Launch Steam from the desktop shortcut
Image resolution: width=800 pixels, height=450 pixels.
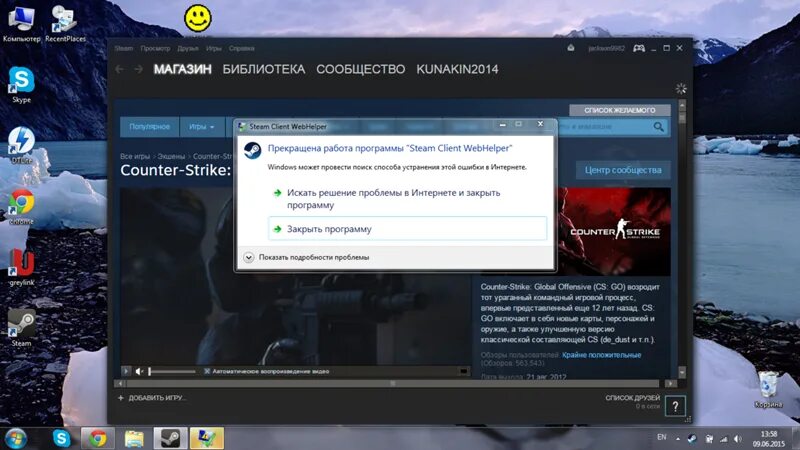tap(21, 328)
